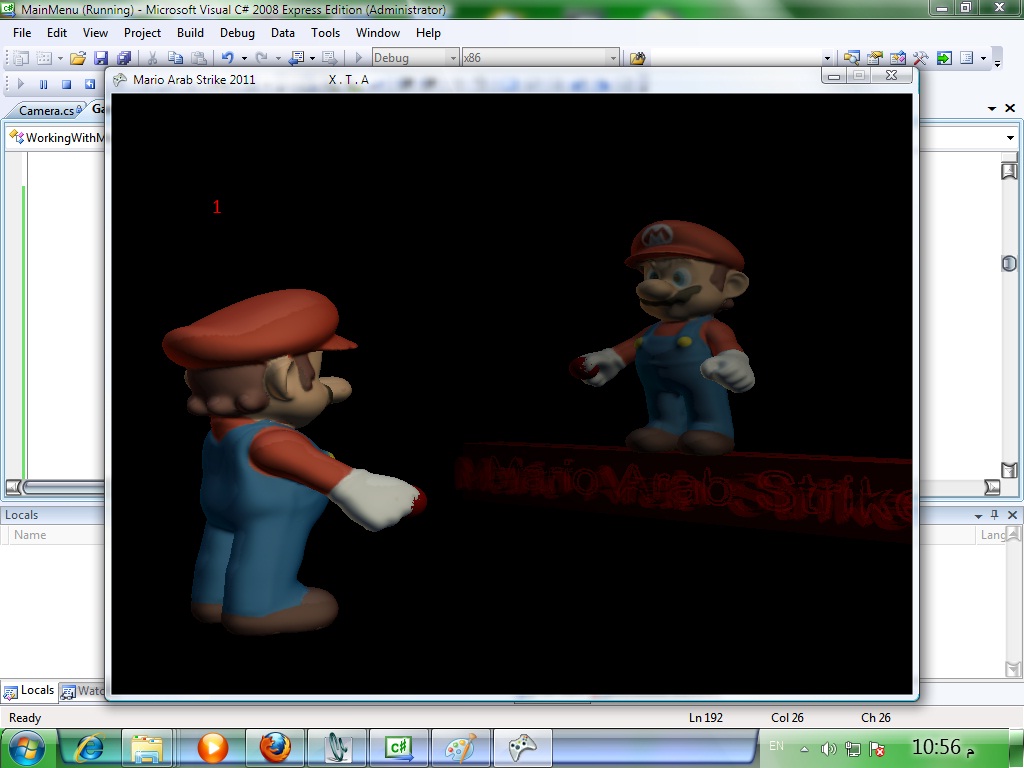The width and height of the screenshot is (1024, 768).
Task: Save the current file with the floppy icon
Action: tap(101, 58)
